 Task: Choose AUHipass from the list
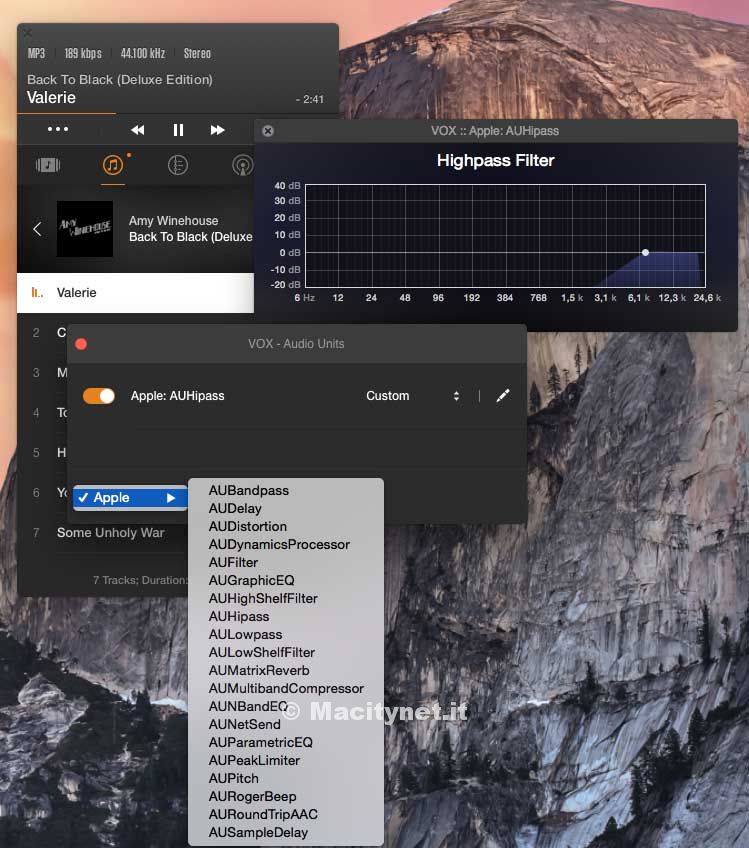click(x=286, y=617)
